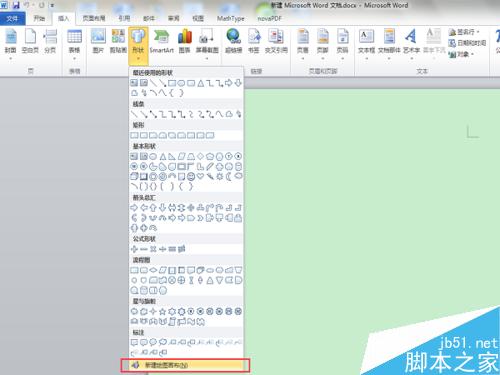
Task: Open the 屏幕截图 (Screenshot) dropdown
Action: pos(207,45)
